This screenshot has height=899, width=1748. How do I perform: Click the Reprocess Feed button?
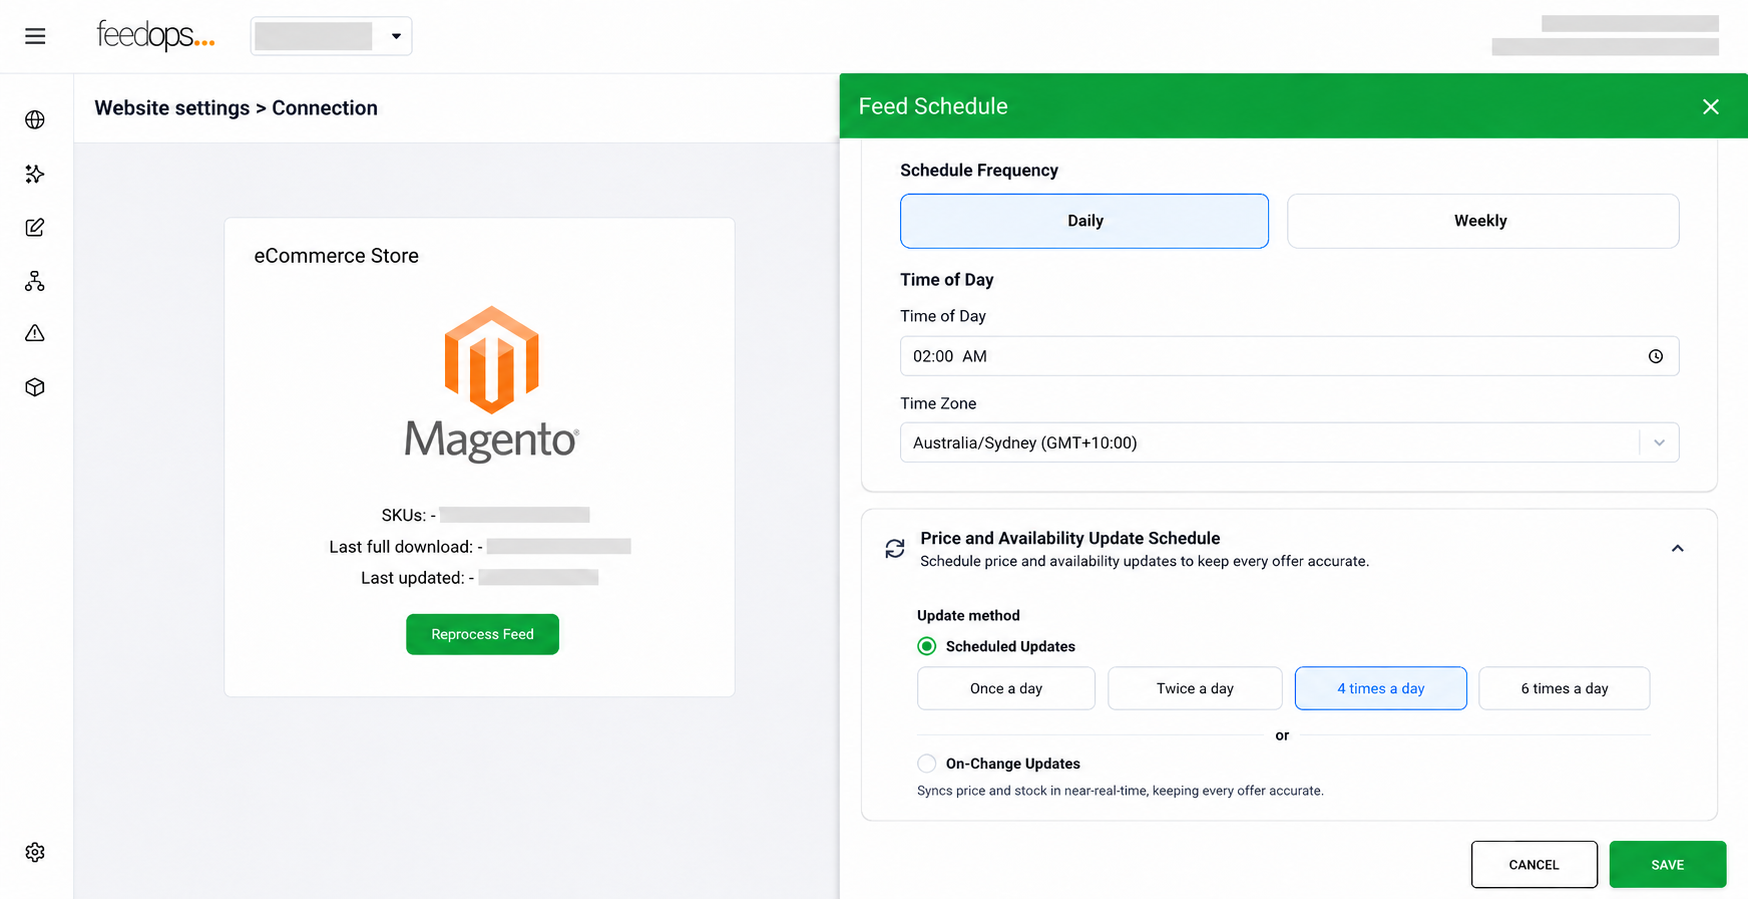pyautogui.click(x=482, y=634)
